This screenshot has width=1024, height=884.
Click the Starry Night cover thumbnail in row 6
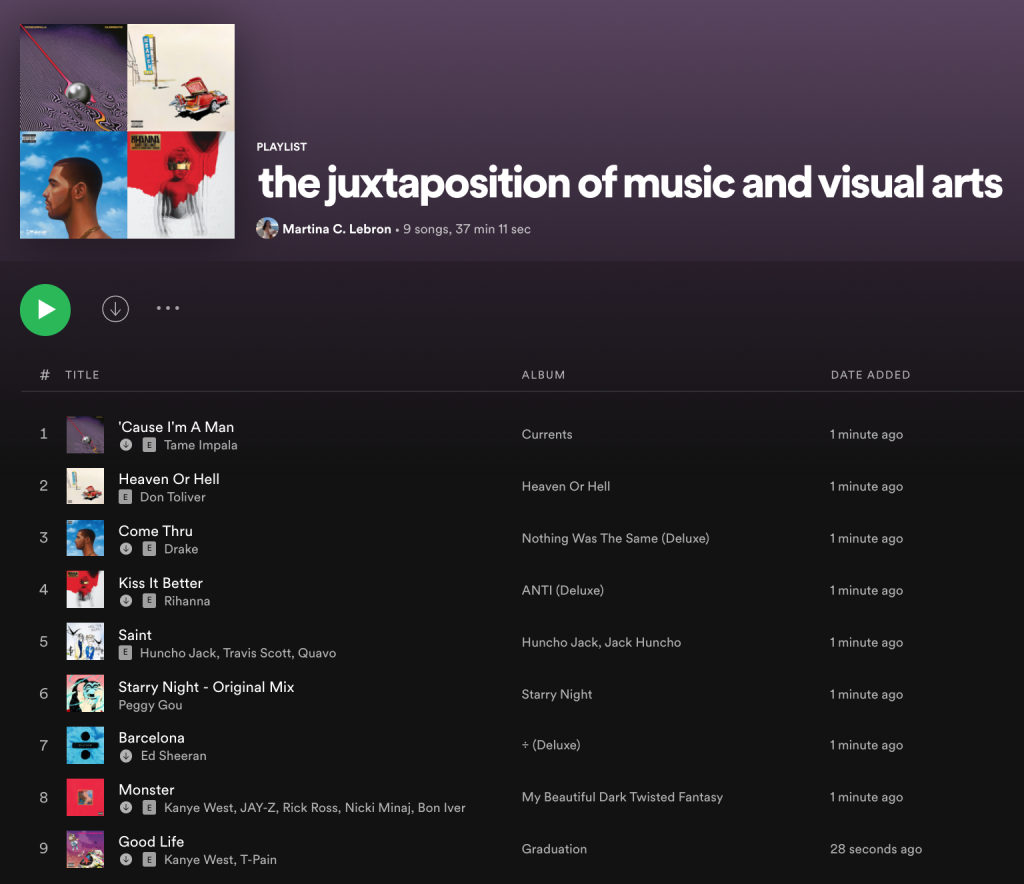[x=85, y=693]
